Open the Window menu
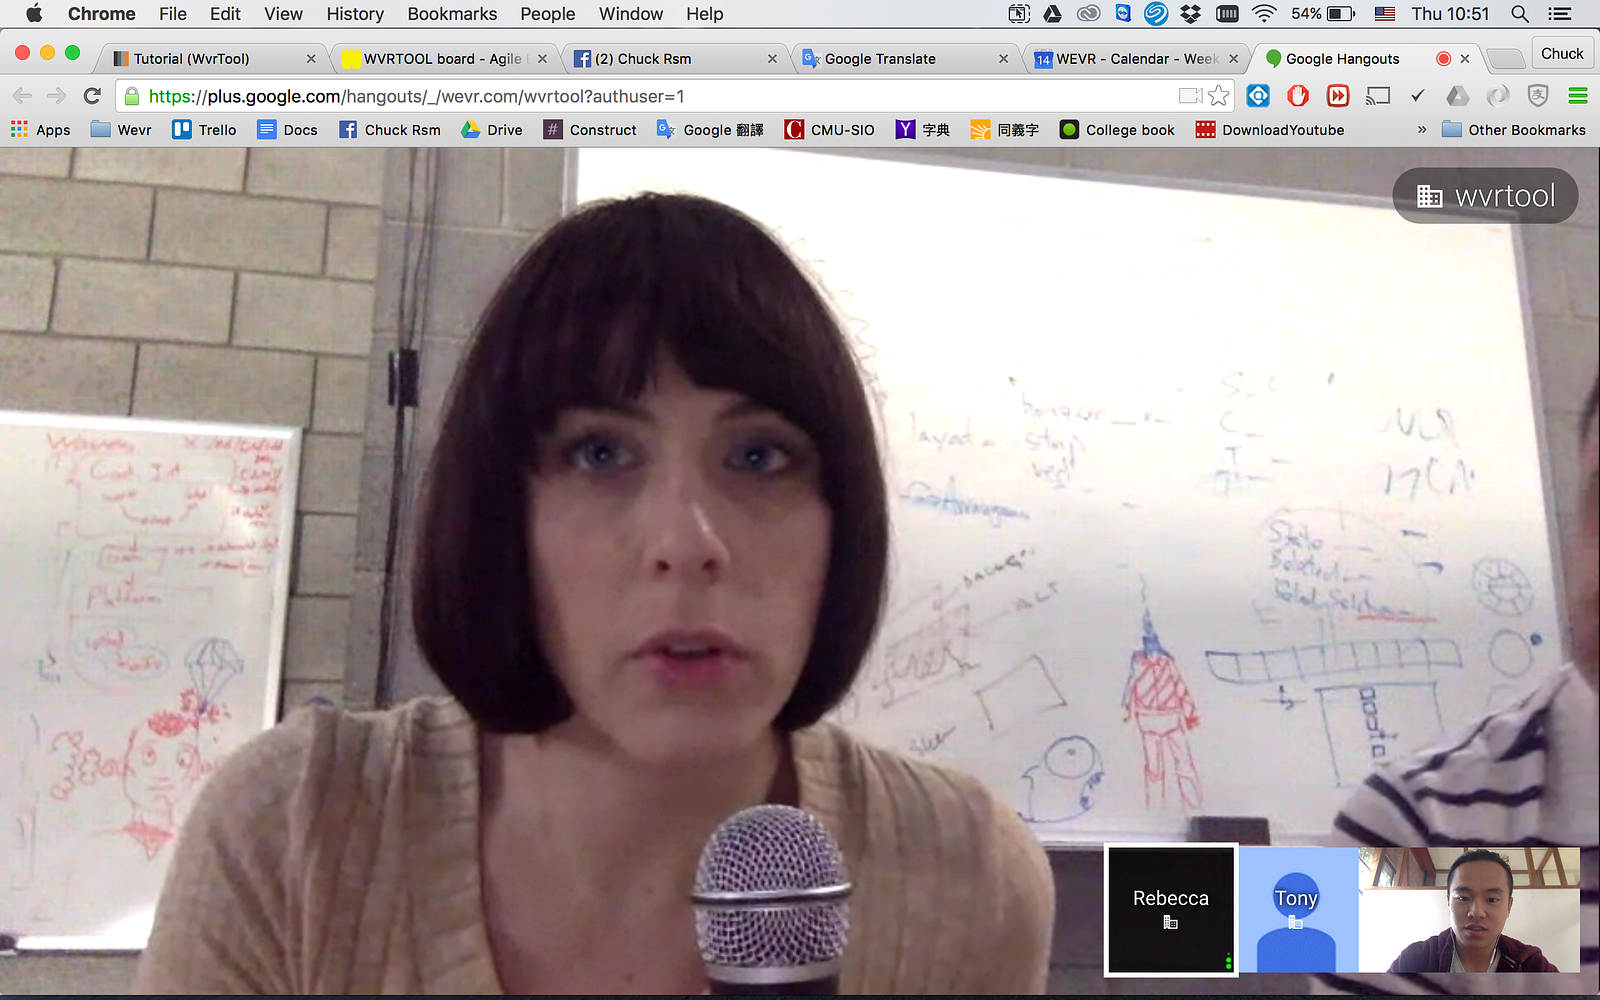Viewport: 1600px width, 1000px height. (631, 14)
